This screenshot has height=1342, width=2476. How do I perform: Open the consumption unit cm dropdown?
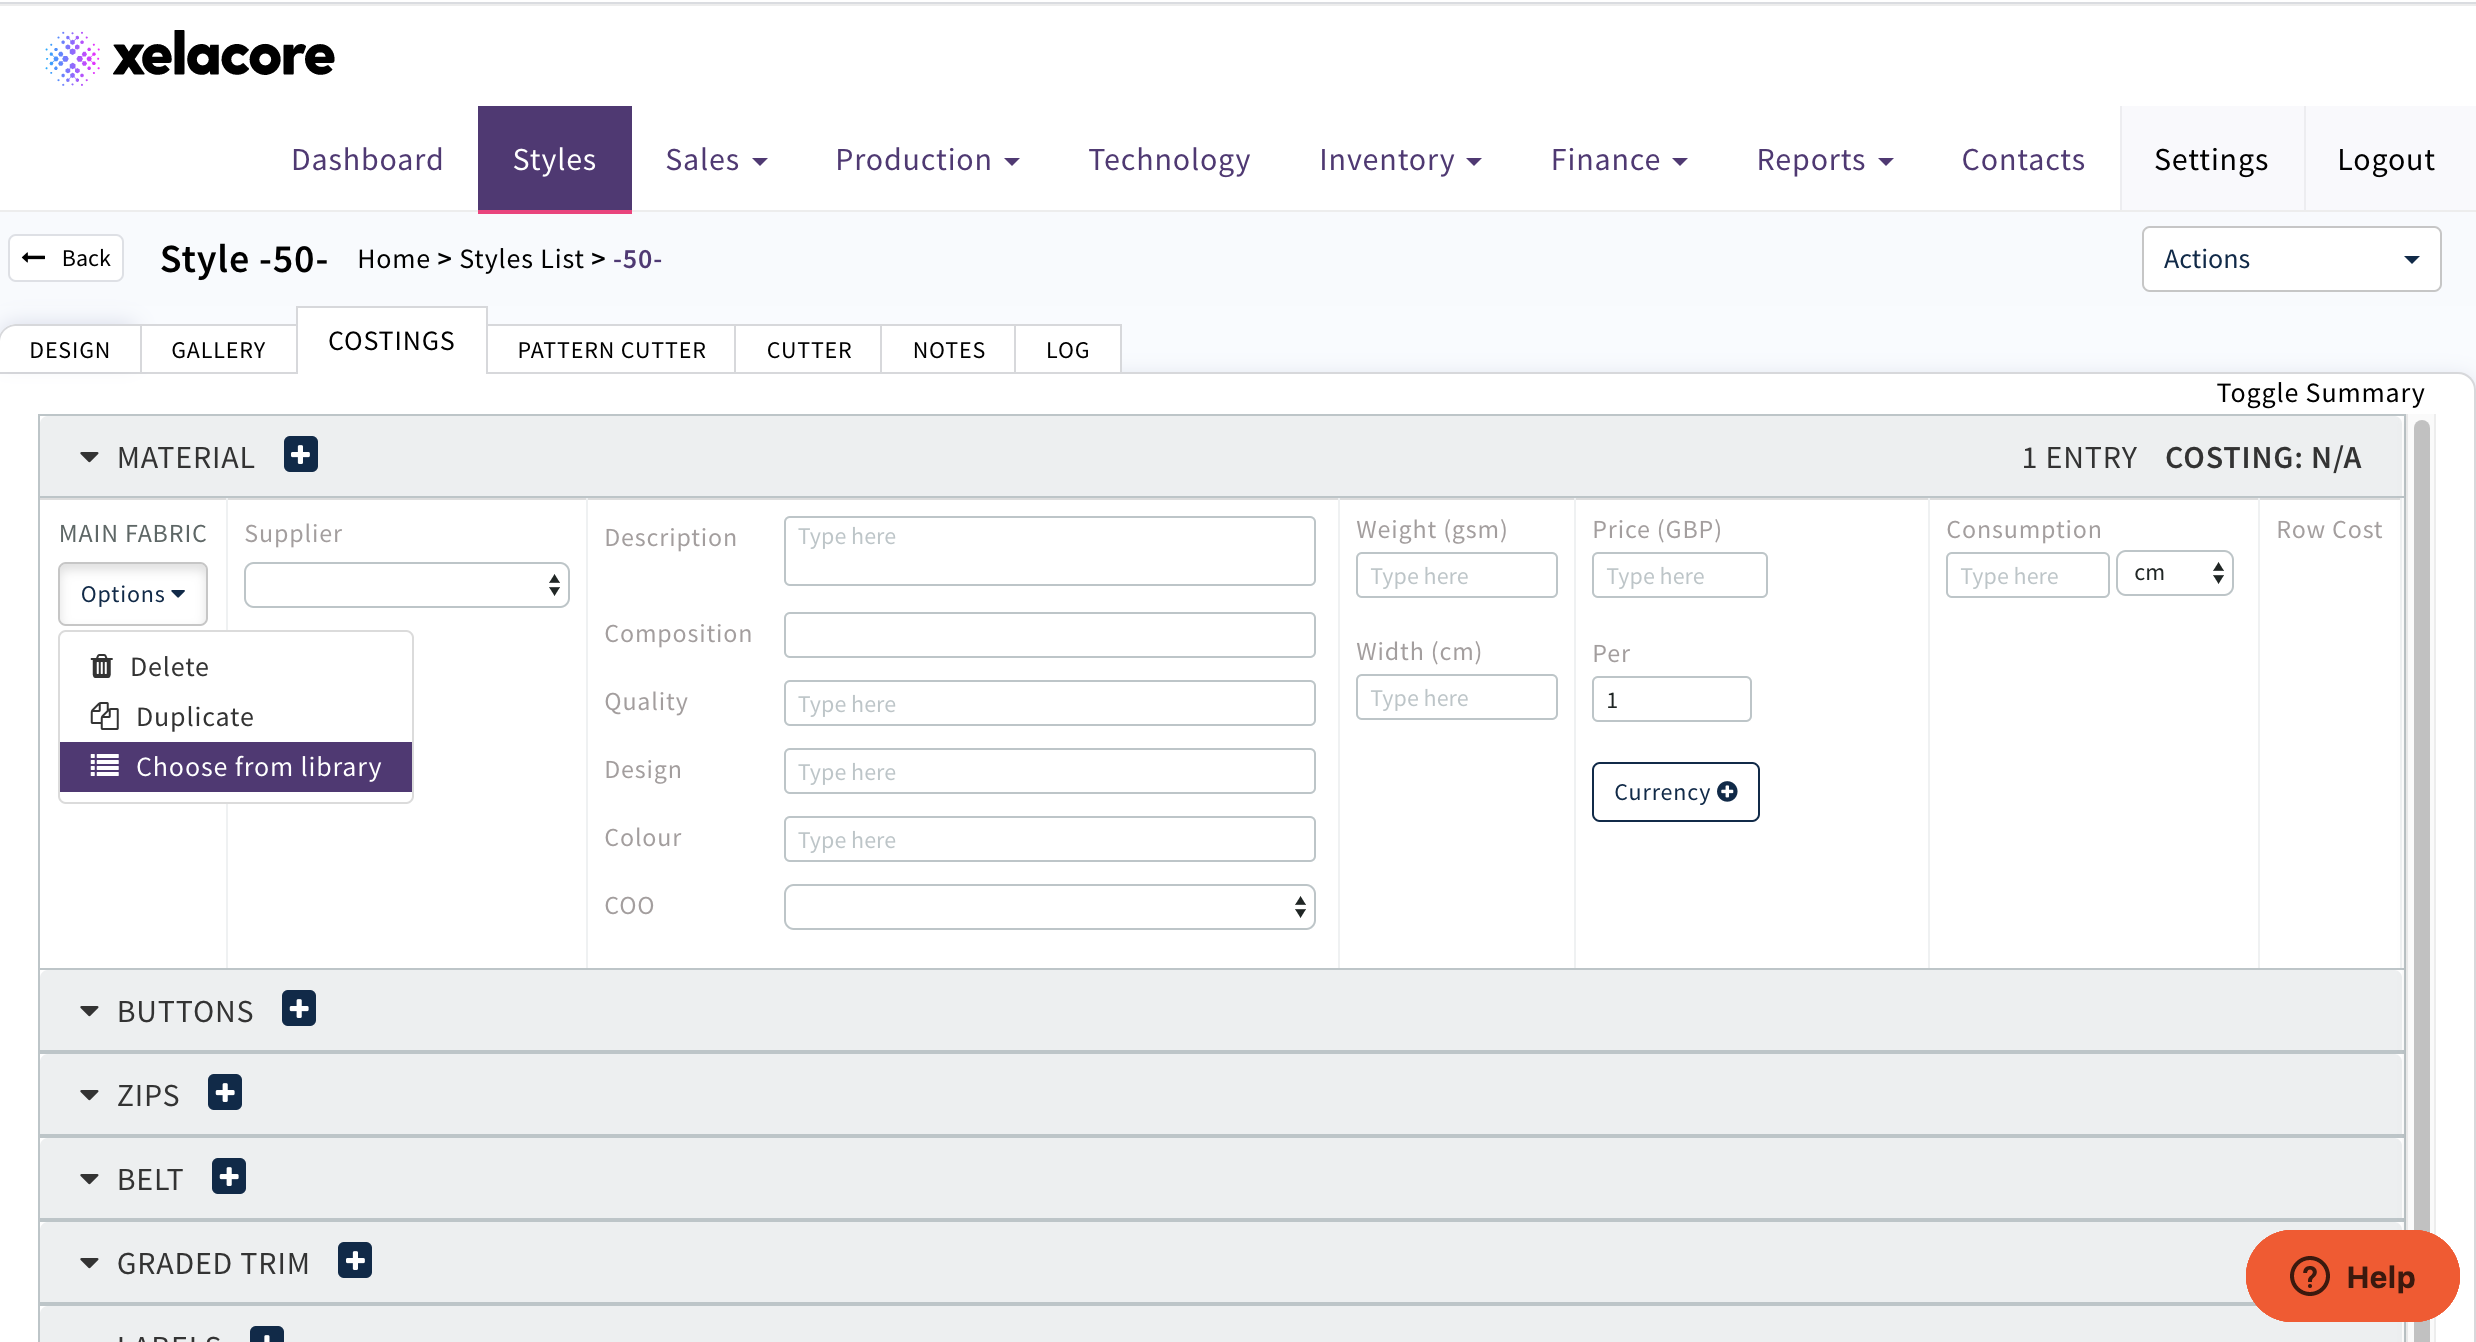2174,574
